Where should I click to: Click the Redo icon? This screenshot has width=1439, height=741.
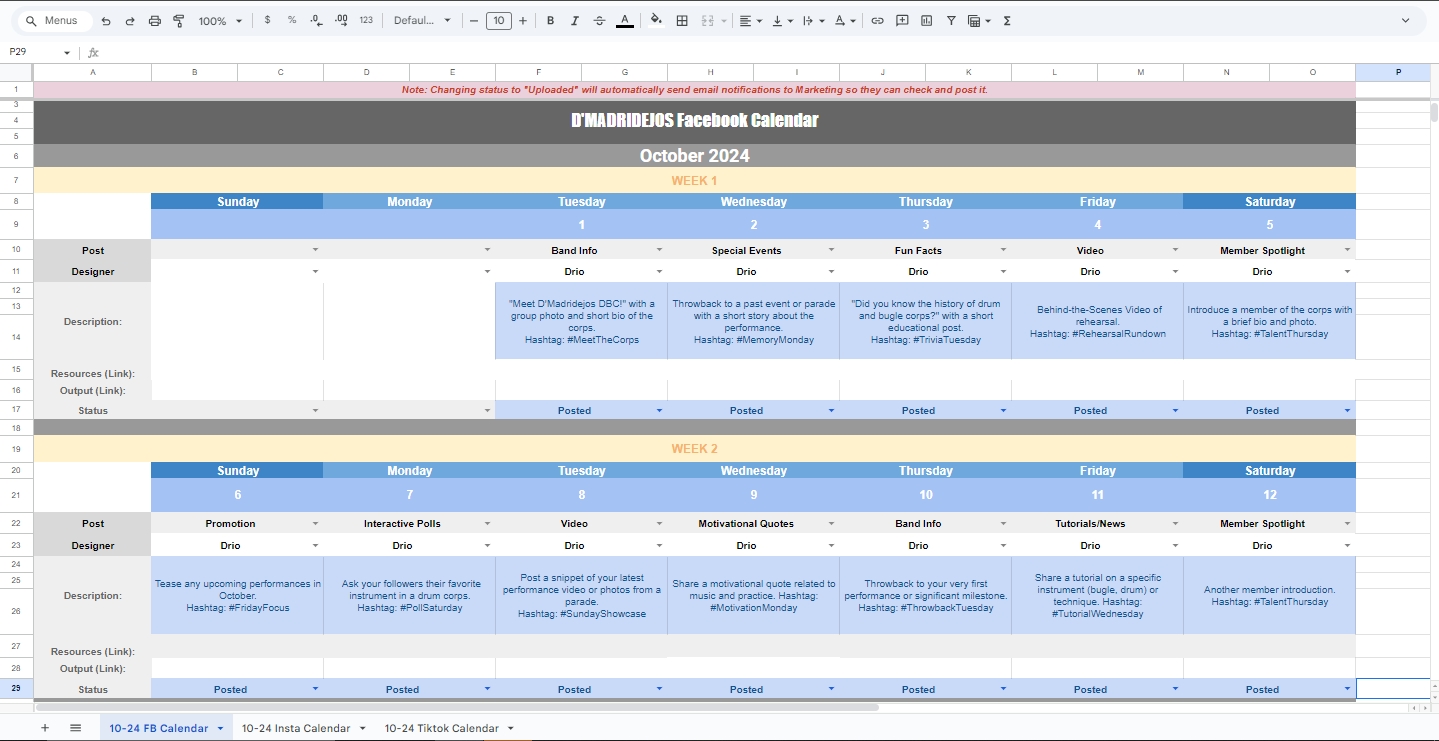(x=130, y=21)
